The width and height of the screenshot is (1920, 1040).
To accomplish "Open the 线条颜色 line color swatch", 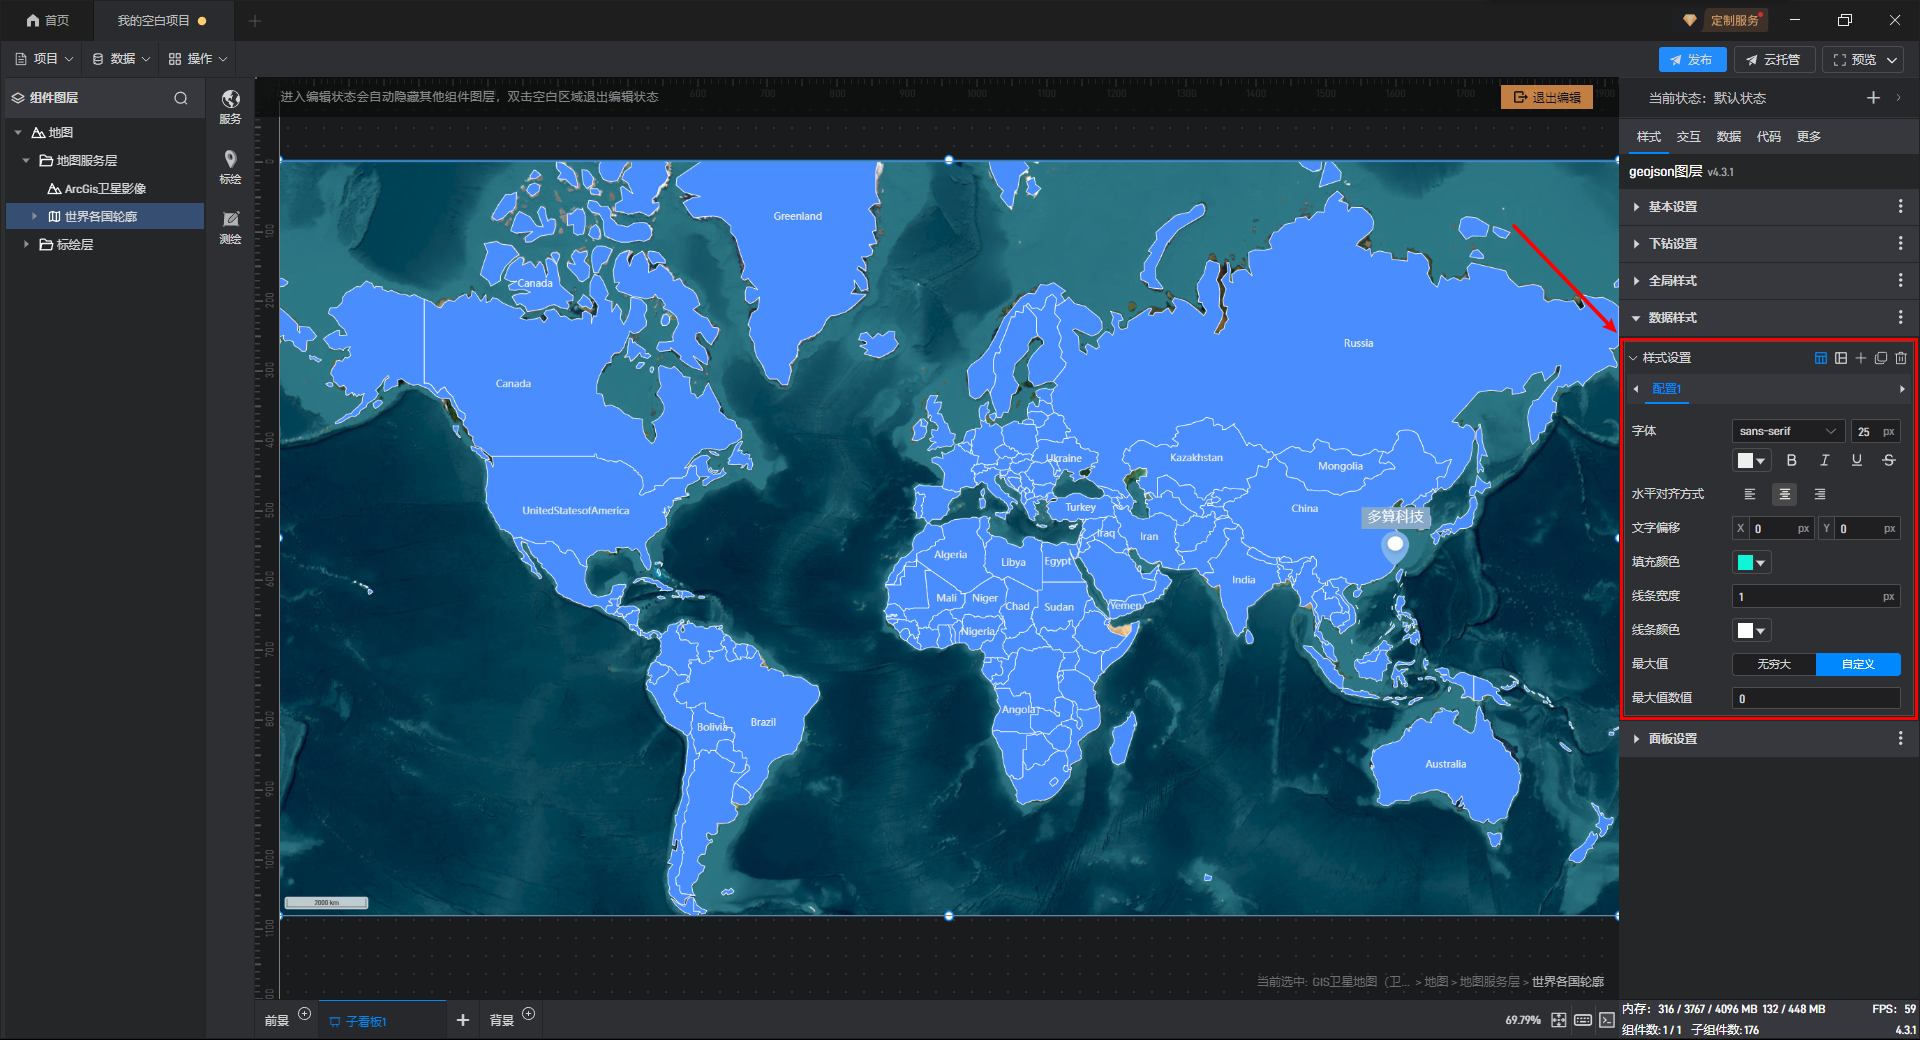I will tap(1751, 630).
